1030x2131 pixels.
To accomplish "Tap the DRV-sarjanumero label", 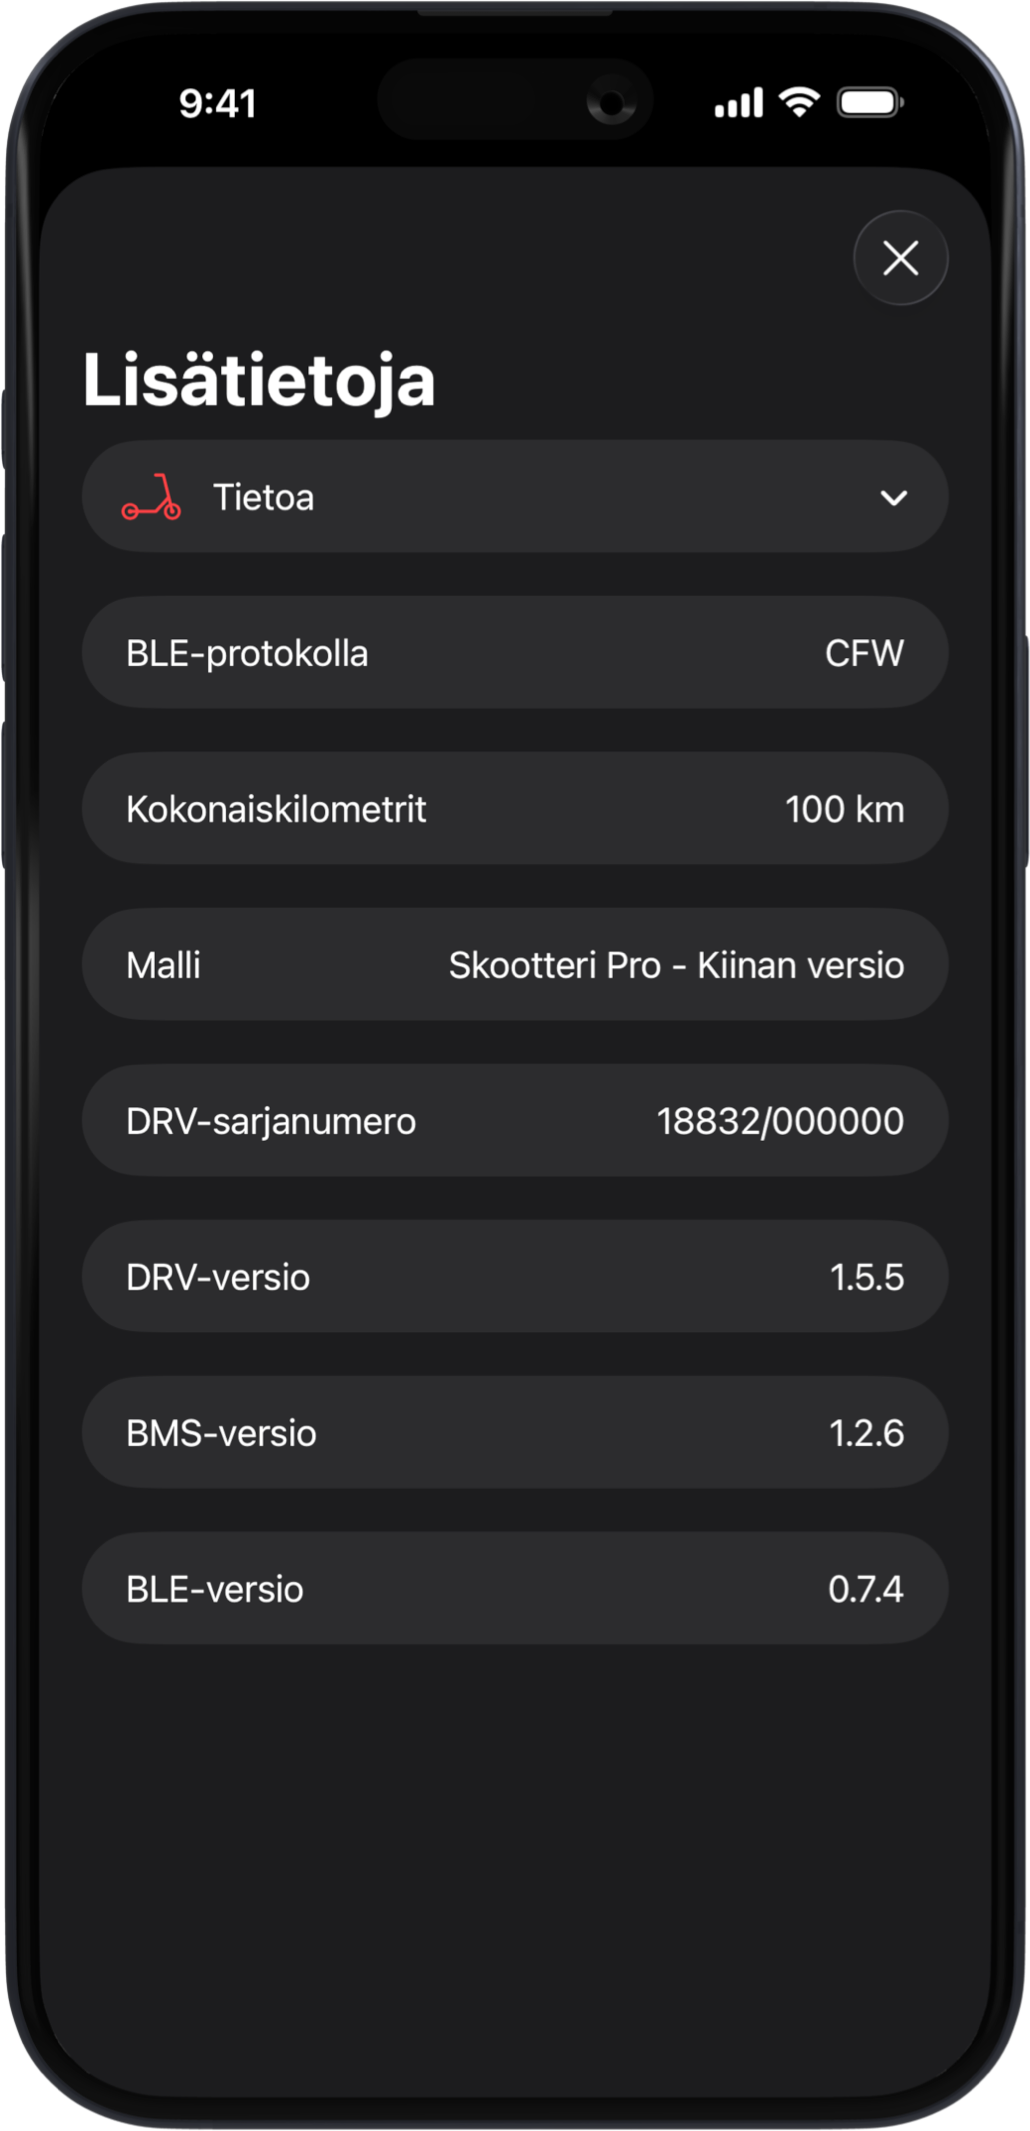I will [x=271, y=1122].
